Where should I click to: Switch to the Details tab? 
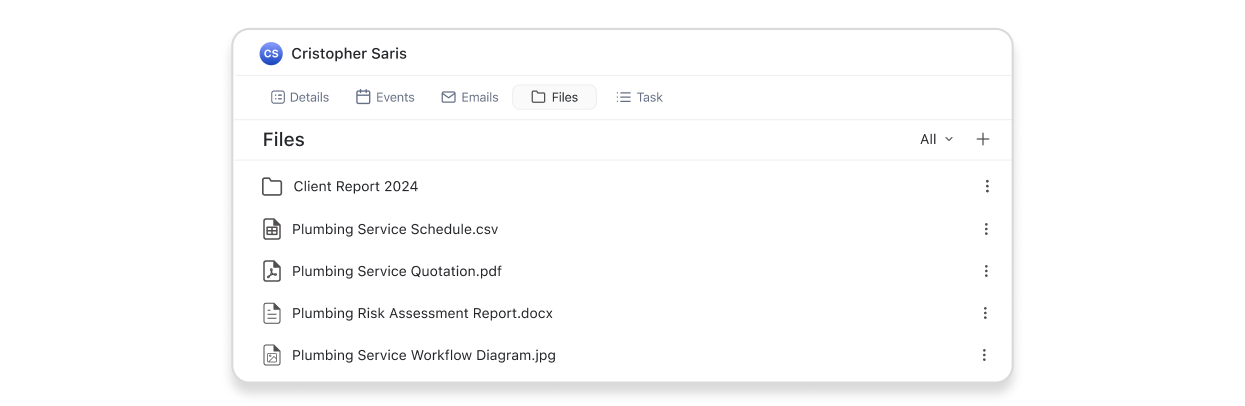coord(300,97)
